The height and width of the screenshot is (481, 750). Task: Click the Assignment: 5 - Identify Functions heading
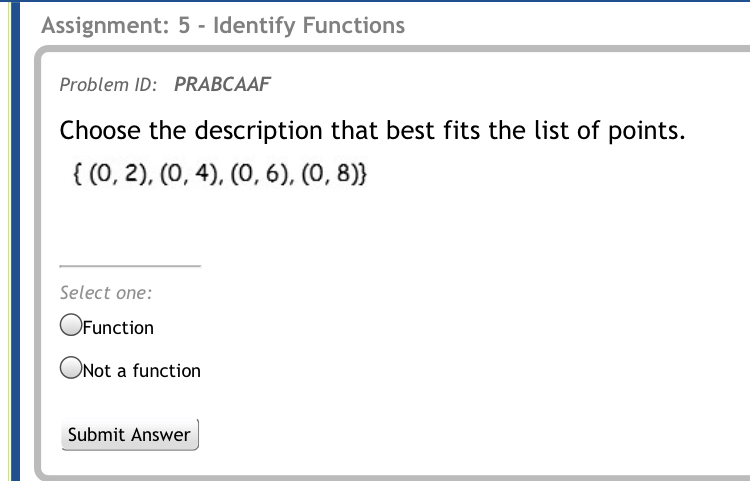coord(223,25)
